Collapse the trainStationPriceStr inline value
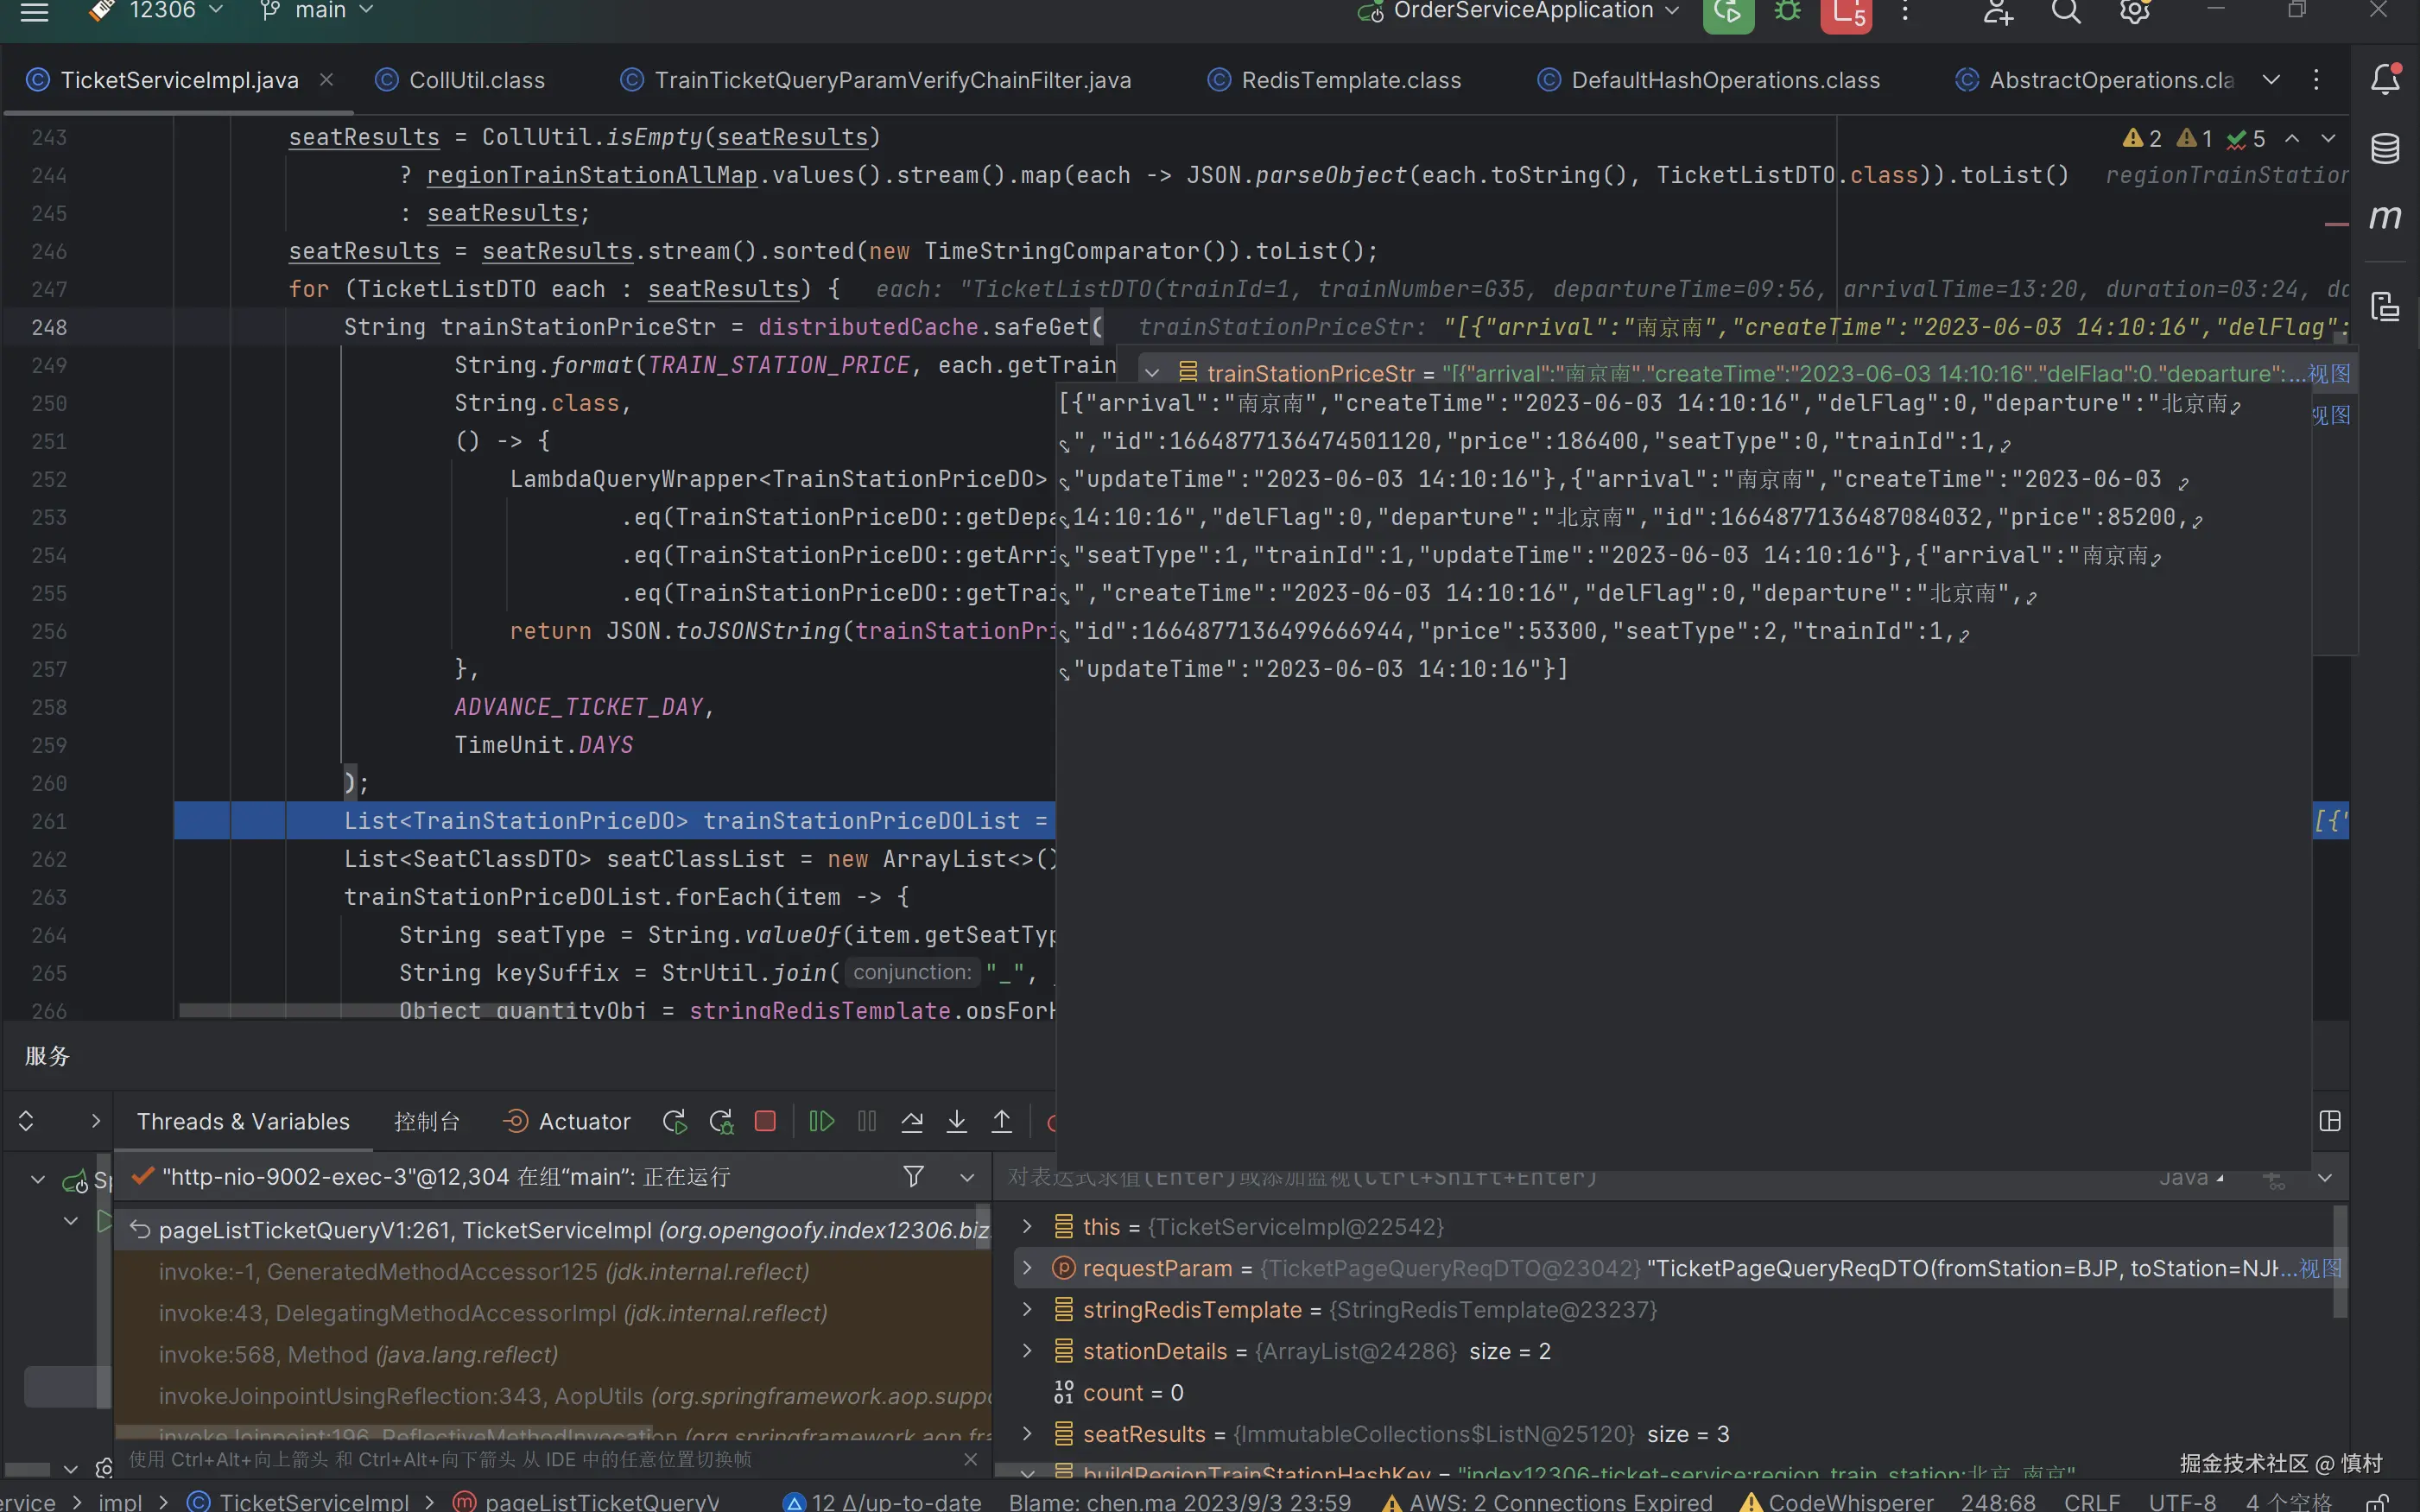Viewport: 2420px width, 1512px height. click(1152, 373)
